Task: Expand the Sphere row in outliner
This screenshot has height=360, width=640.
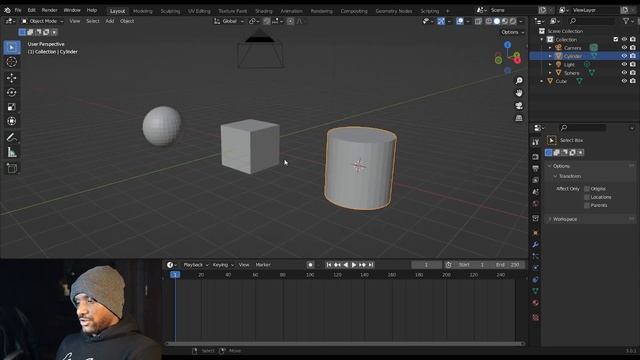Action: [550, 73]
